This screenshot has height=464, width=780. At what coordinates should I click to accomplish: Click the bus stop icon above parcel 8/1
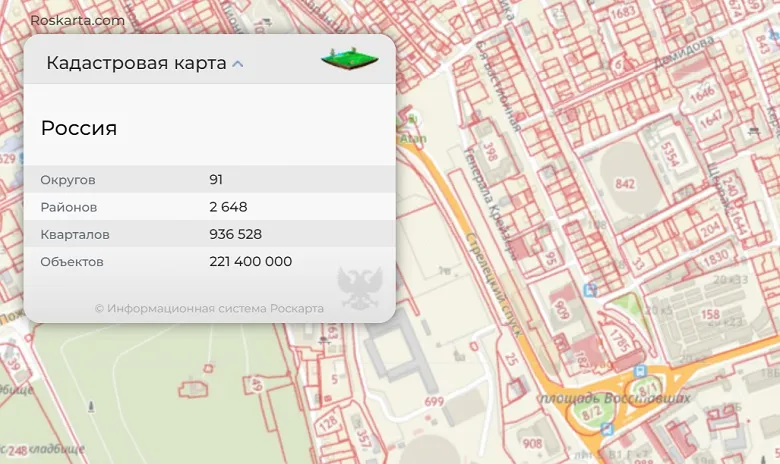(639, 370)
